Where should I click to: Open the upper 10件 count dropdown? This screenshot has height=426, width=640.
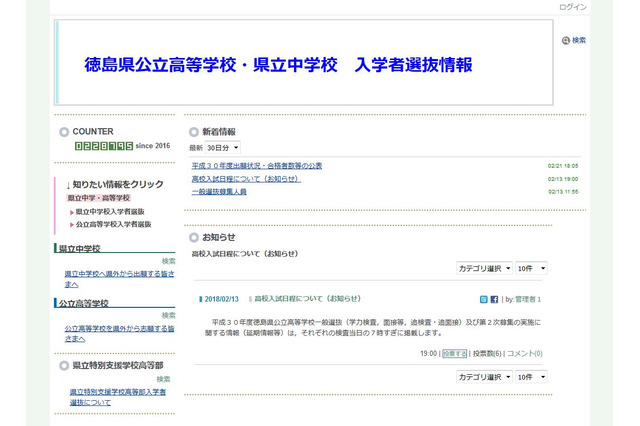click(x=531, y=269)
